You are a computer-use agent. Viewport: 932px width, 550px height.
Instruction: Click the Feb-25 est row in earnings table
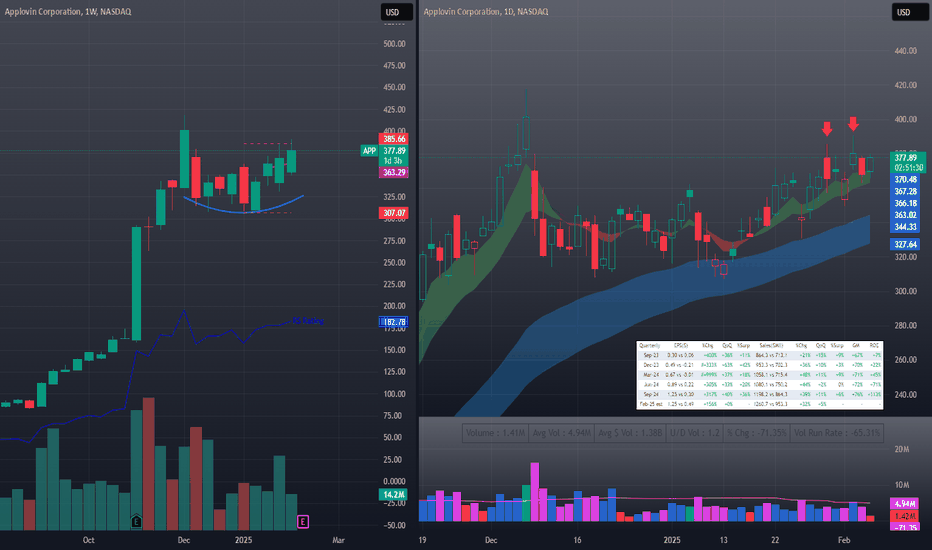point(760,404)
